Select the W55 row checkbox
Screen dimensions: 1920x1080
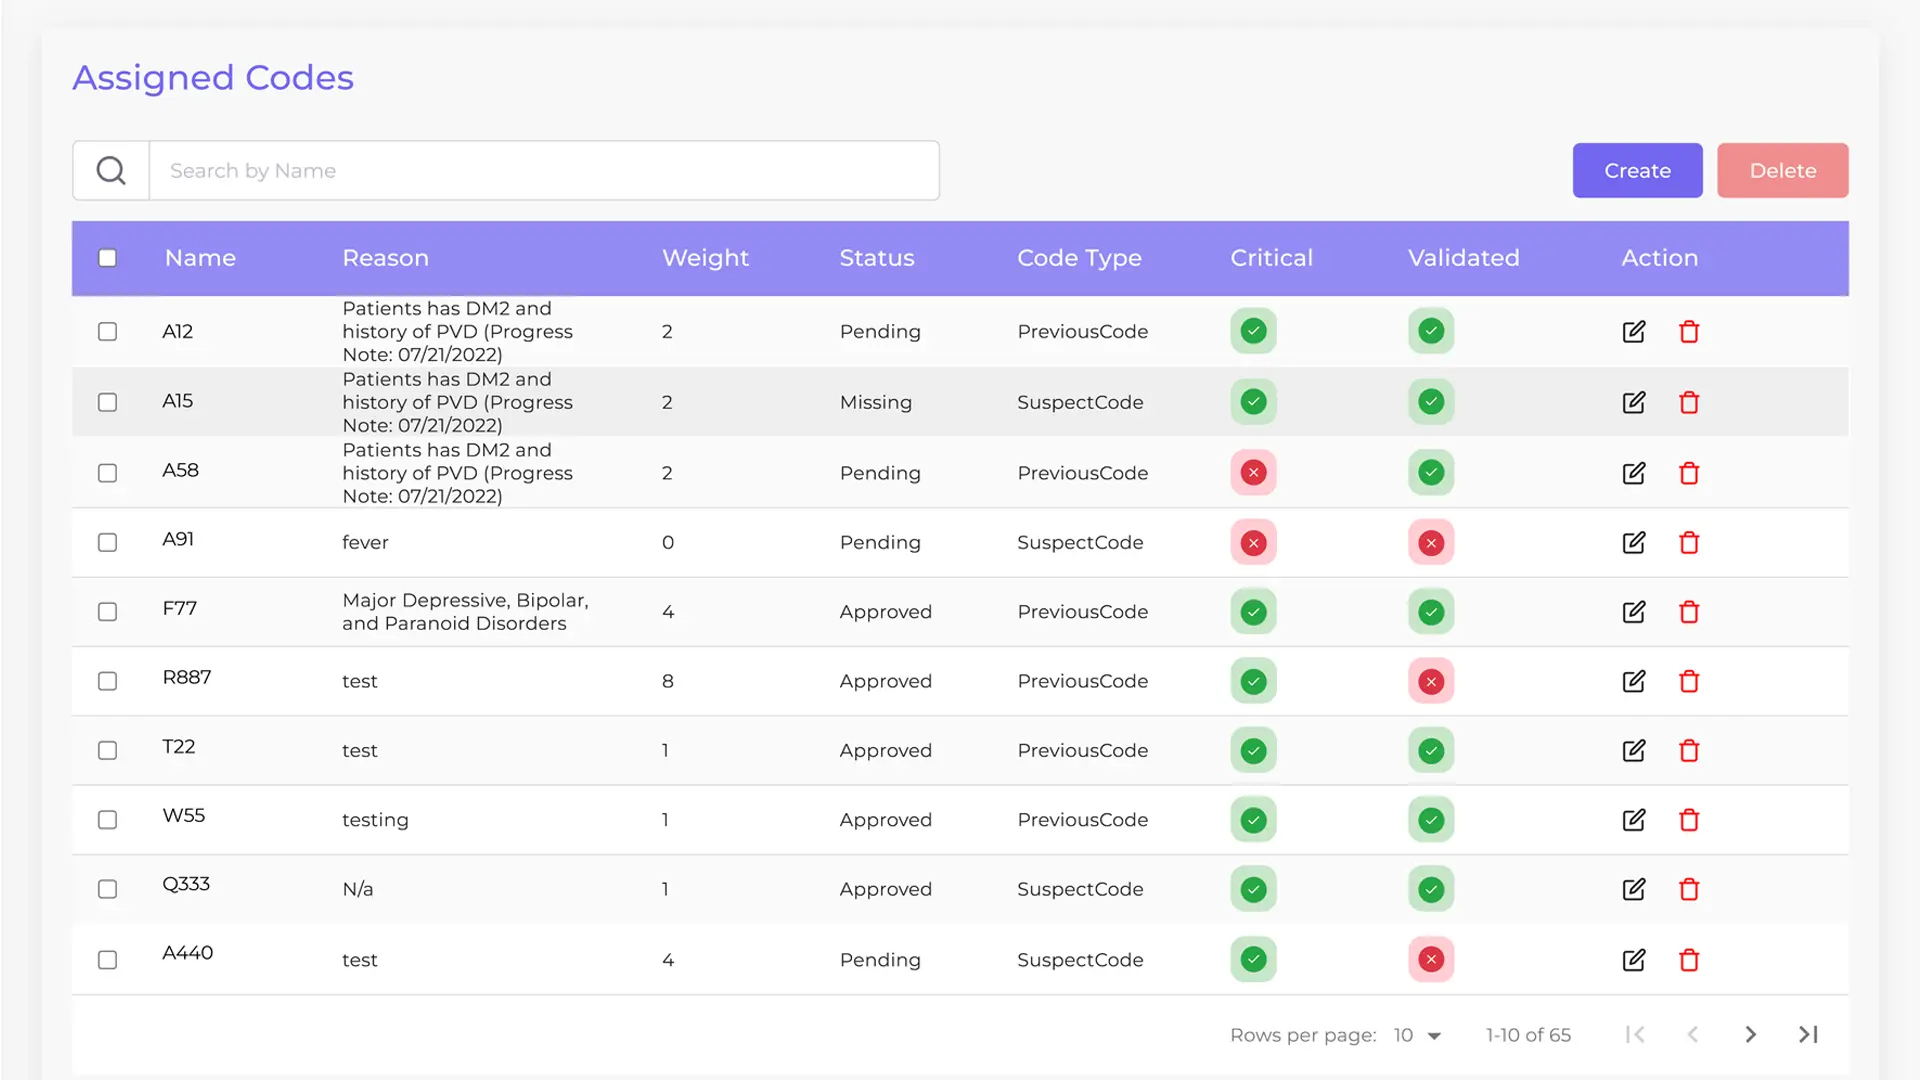[108, 820]
